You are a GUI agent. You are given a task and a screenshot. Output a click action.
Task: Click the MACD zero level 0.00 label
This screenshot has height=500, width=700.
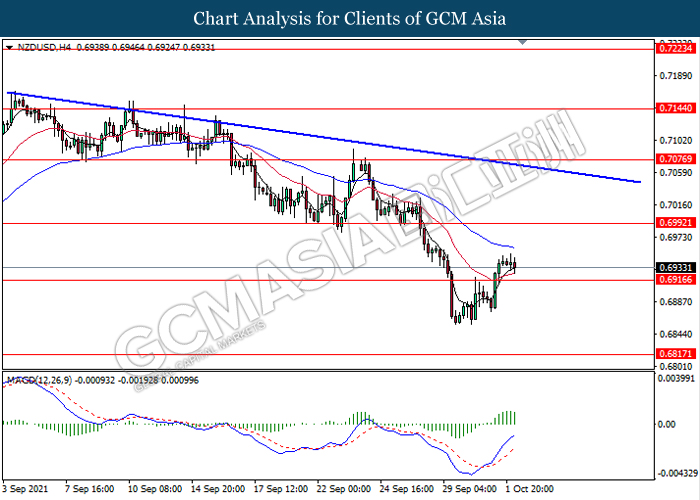(x=667, y=424)
